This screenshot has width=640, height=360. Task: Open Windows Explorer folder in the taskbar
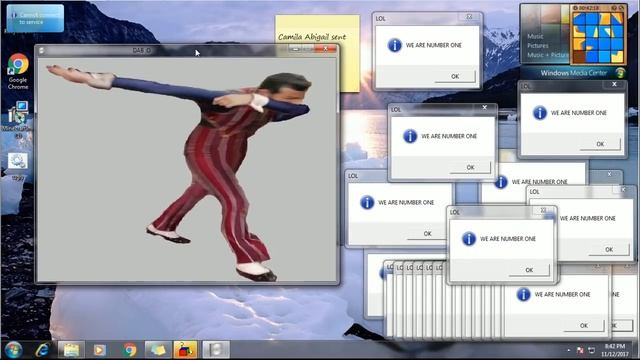coord(71,350)
